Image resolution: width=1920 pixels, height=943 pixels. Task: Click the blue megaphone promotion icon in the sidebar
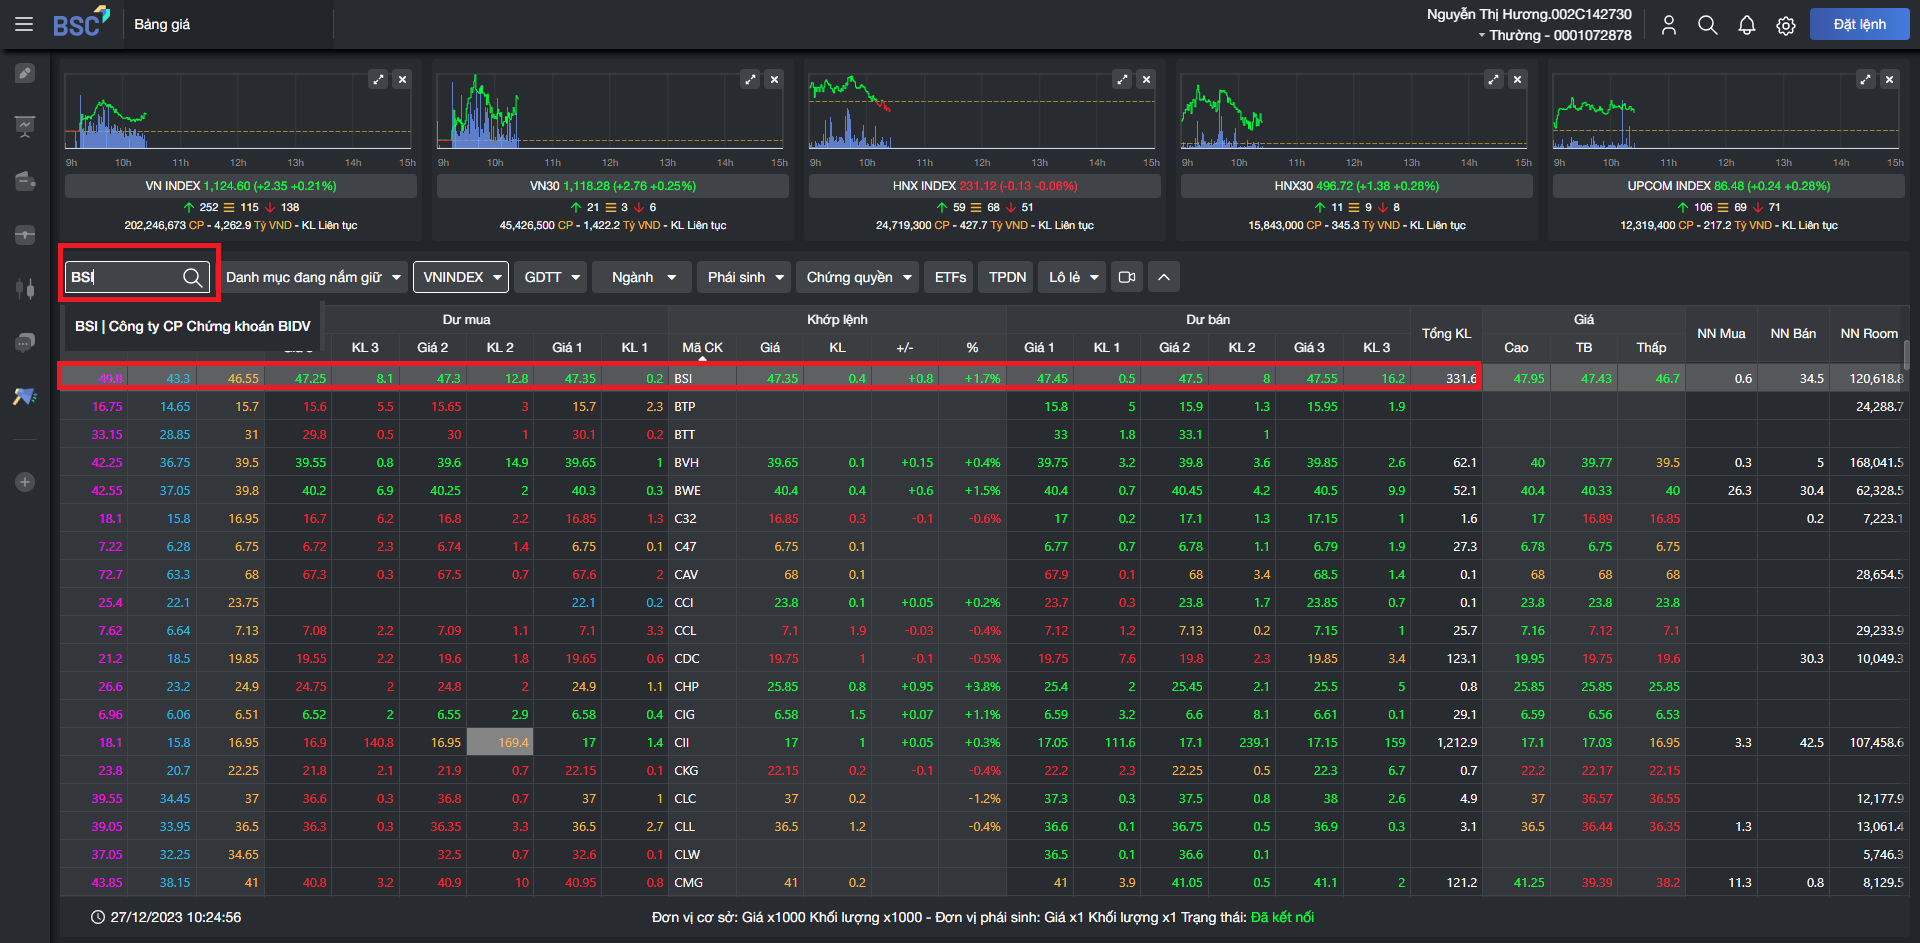(25, 396)
